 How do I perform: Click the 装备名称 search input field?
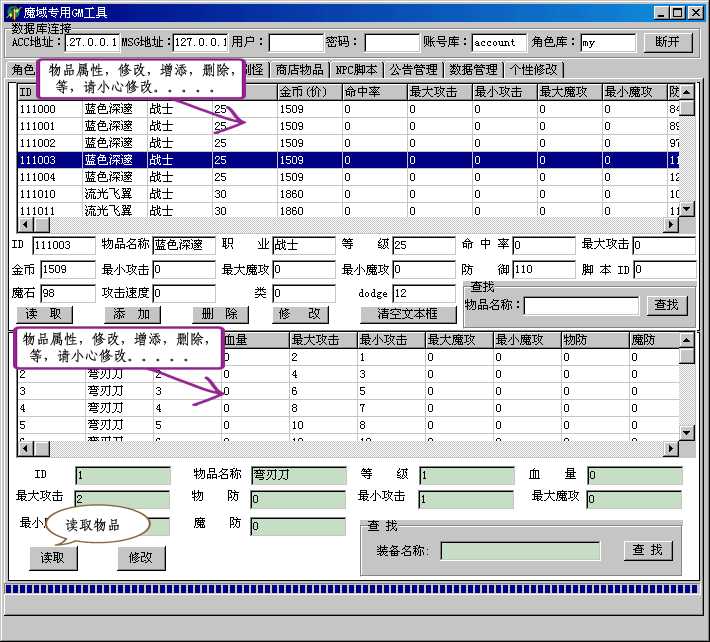[x=520, y=550]
